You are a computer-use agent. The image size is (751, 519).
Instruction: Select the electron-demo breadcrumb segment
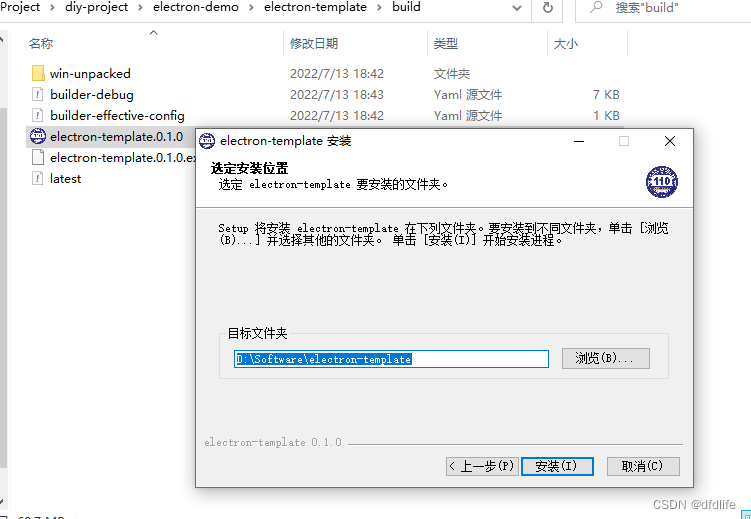[196, 7]
